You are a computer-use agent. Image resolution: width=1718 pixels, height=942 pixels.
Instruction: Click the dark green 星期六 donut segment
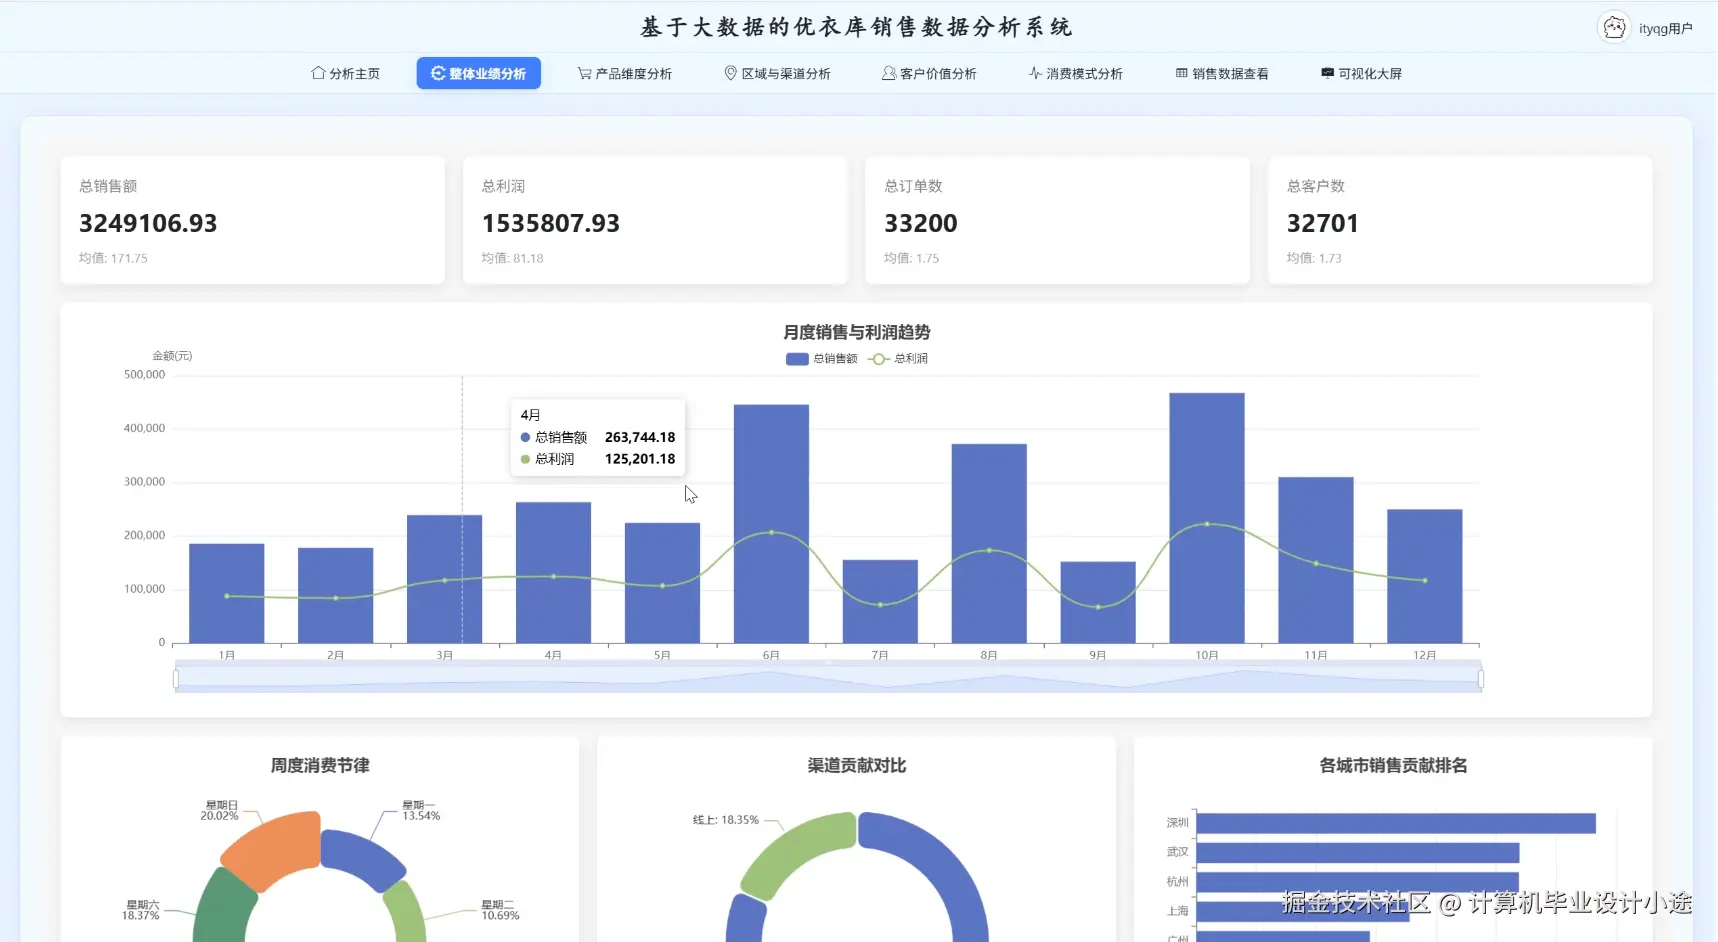click(x=222, y=908)
